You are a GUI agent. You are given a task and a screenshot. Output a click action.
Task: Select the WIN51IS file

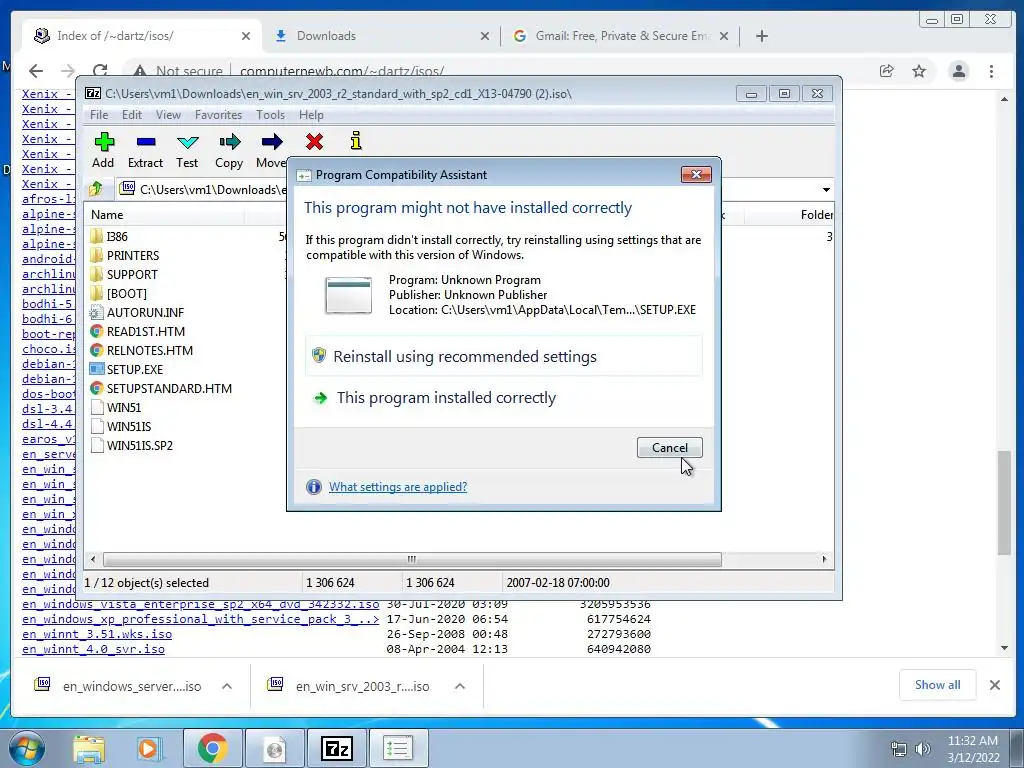click(129, 426)
